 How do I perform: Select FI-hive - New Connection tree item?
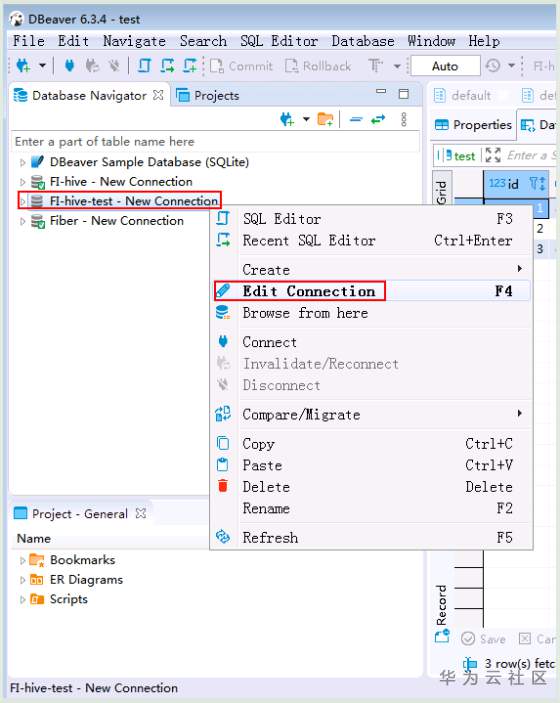121,182
